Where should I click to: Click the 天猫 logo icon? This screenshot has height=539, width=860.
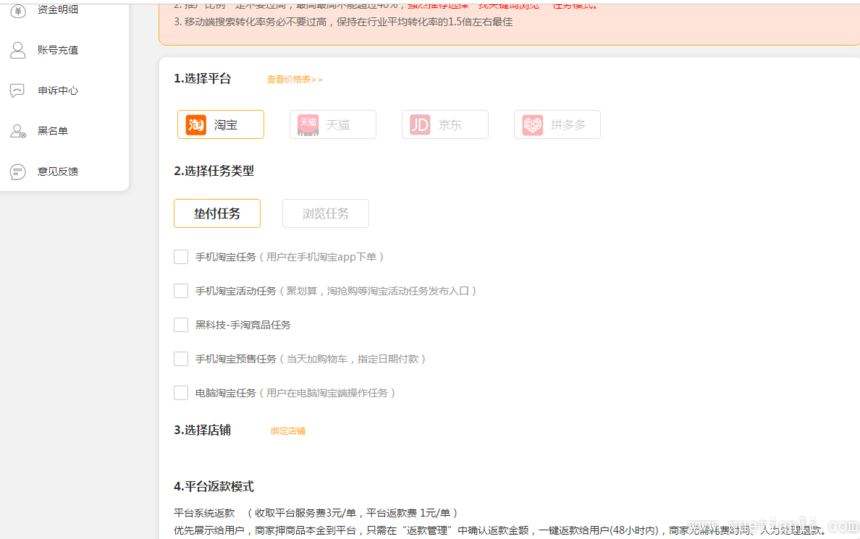coord(308,125)
